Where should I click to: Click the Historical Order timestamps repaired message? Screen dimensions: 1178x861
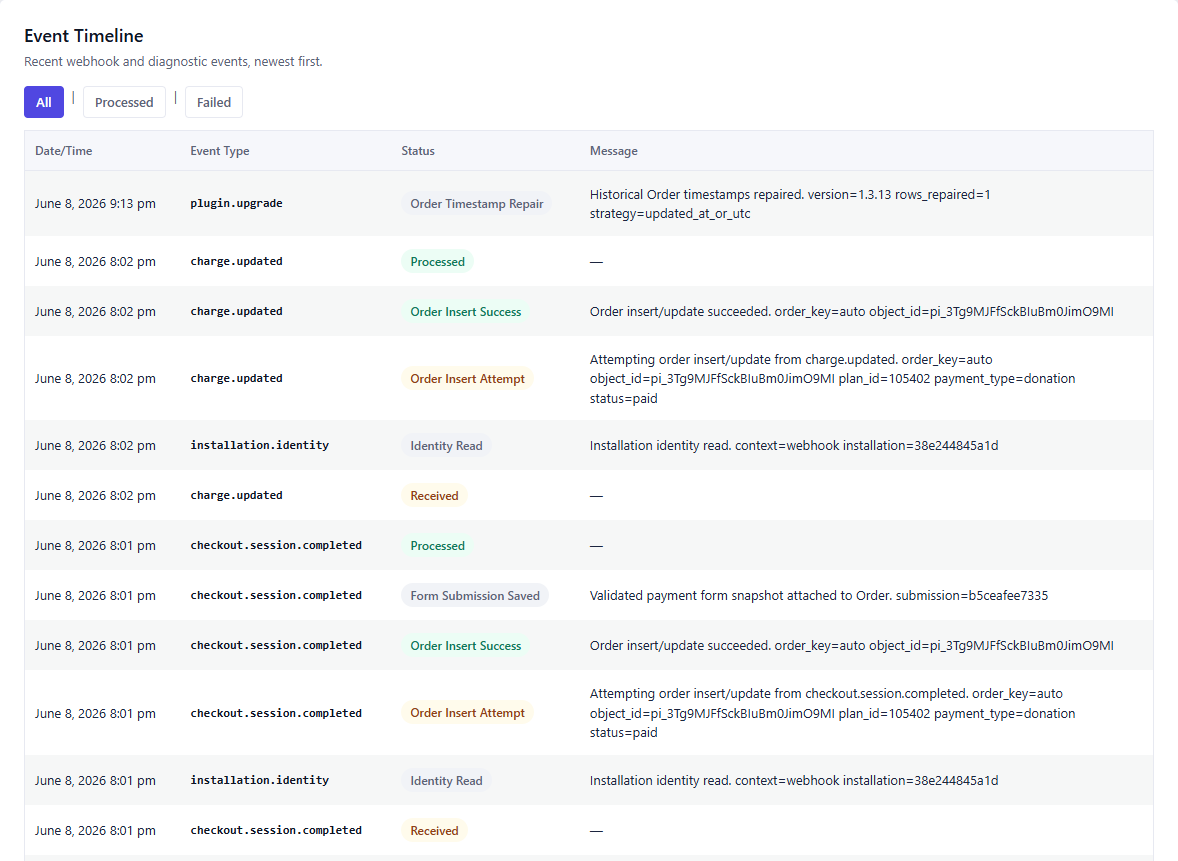pos(790,204)
